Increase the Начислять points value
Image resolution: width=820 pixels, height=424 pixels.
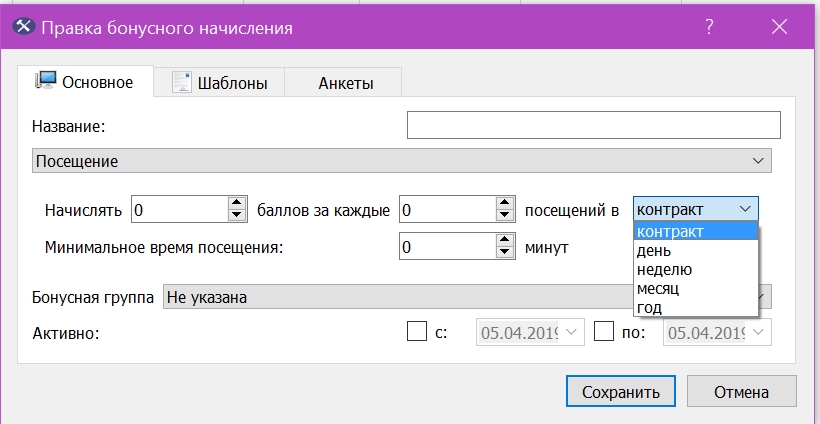point(237,203)
